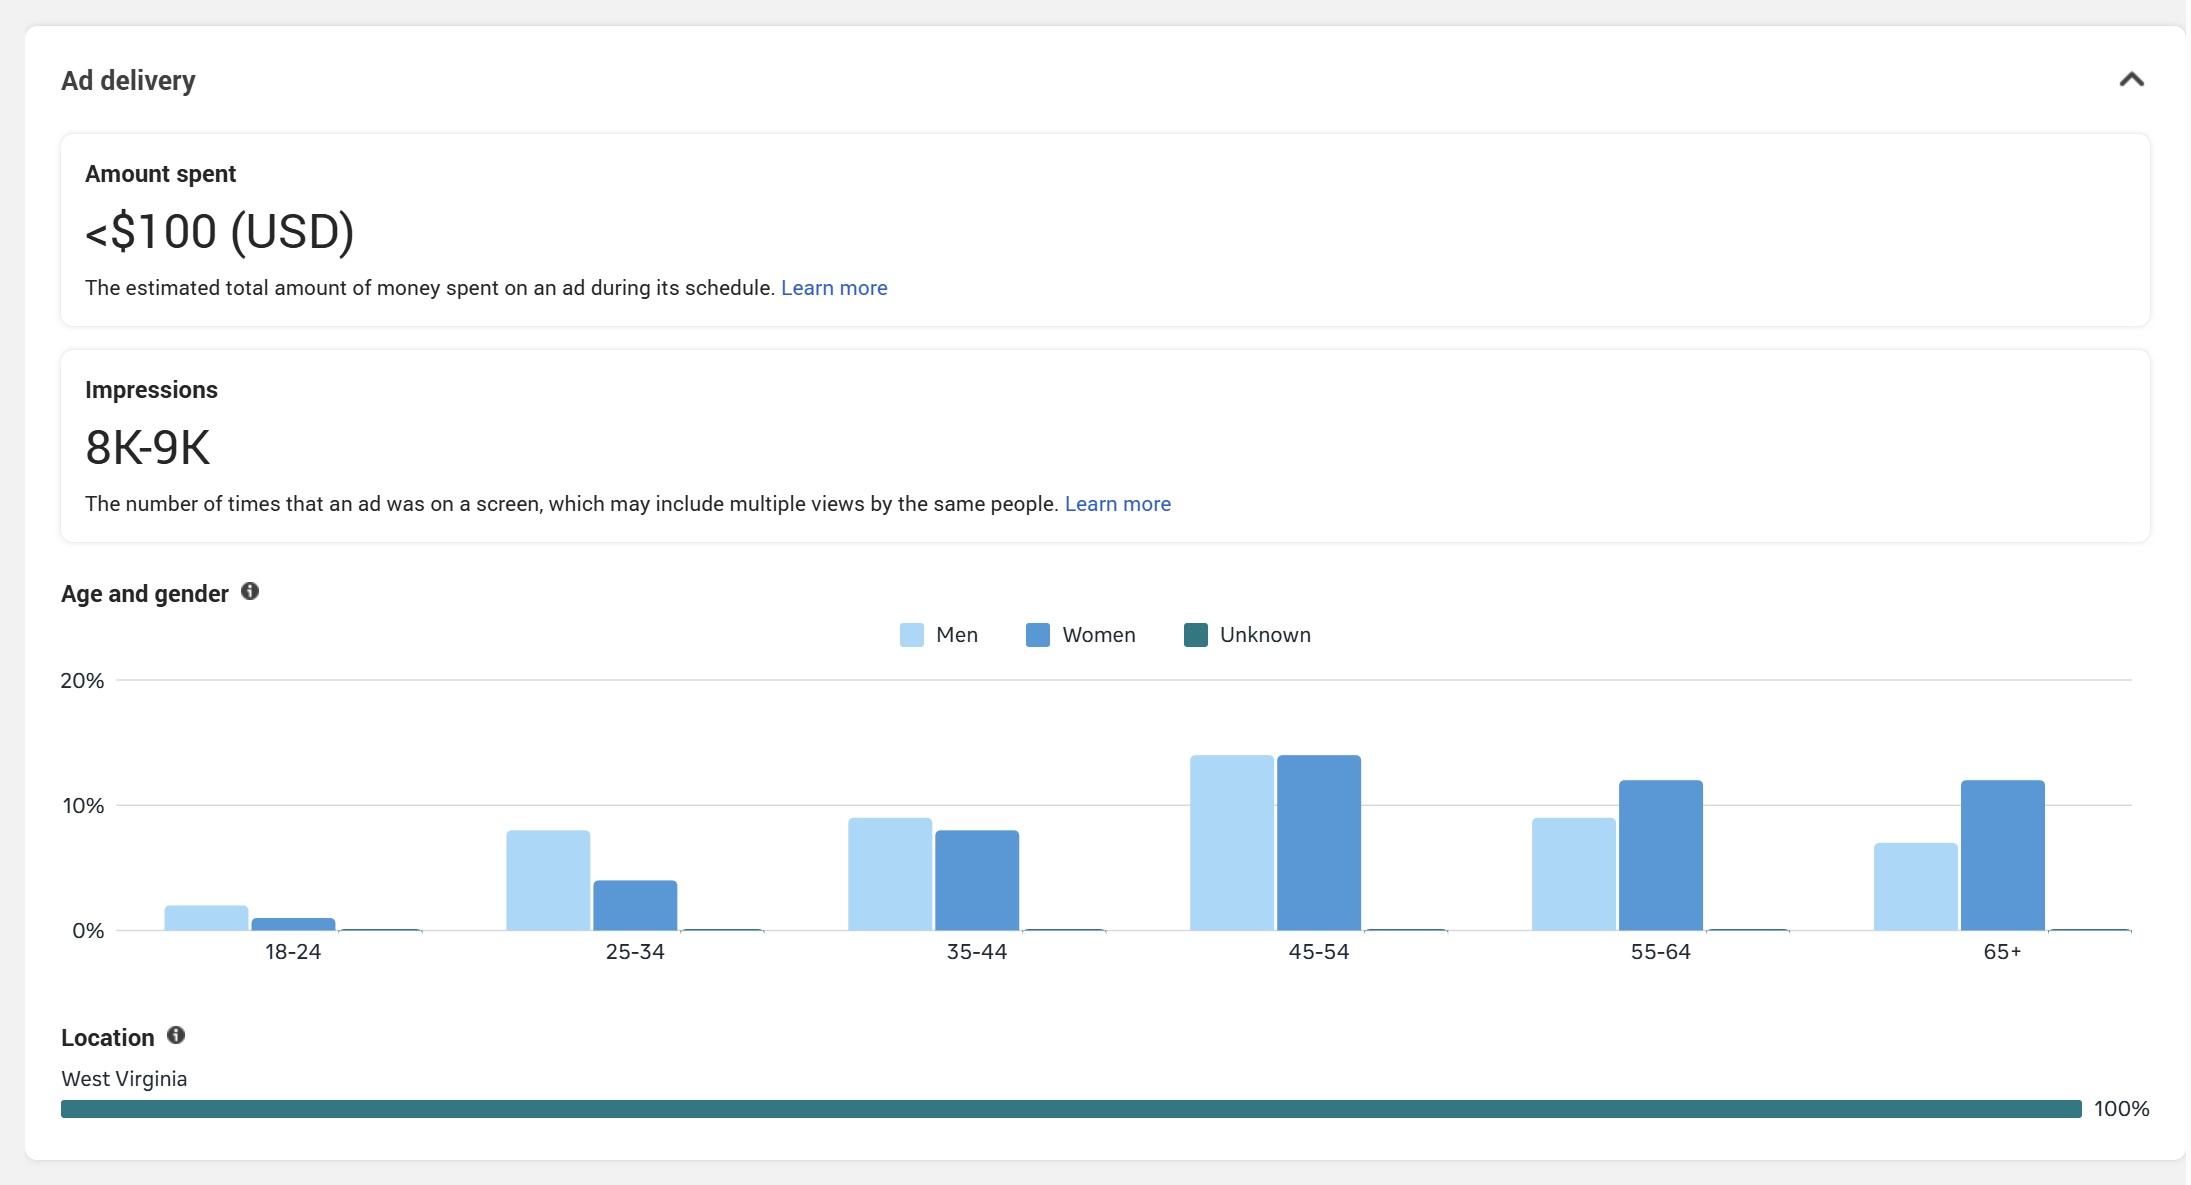The image size is (2191, 1185).
Task: Toggle the Unknown series in the legend
Action: pyautogui.click(x=1264, y=634)
